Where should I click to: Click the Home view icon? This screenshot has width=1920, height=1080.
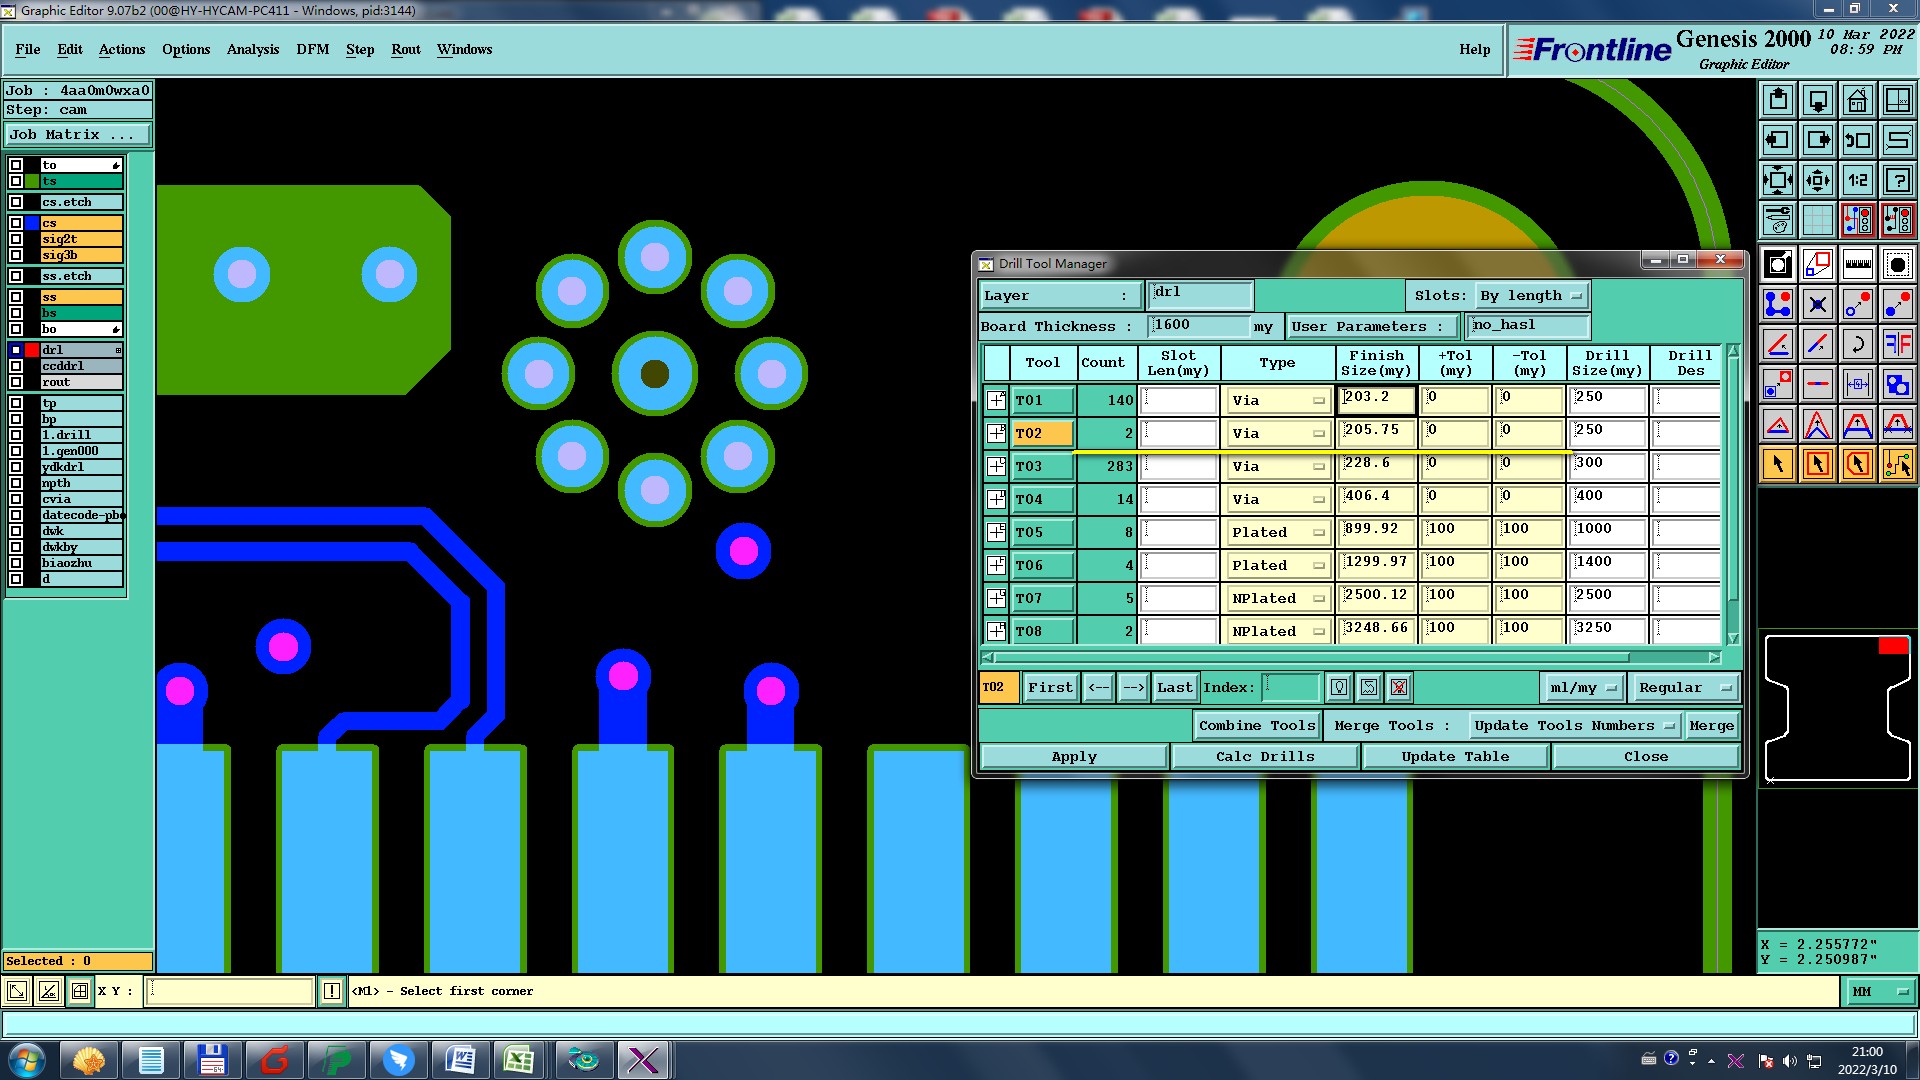coord(1857,100)
